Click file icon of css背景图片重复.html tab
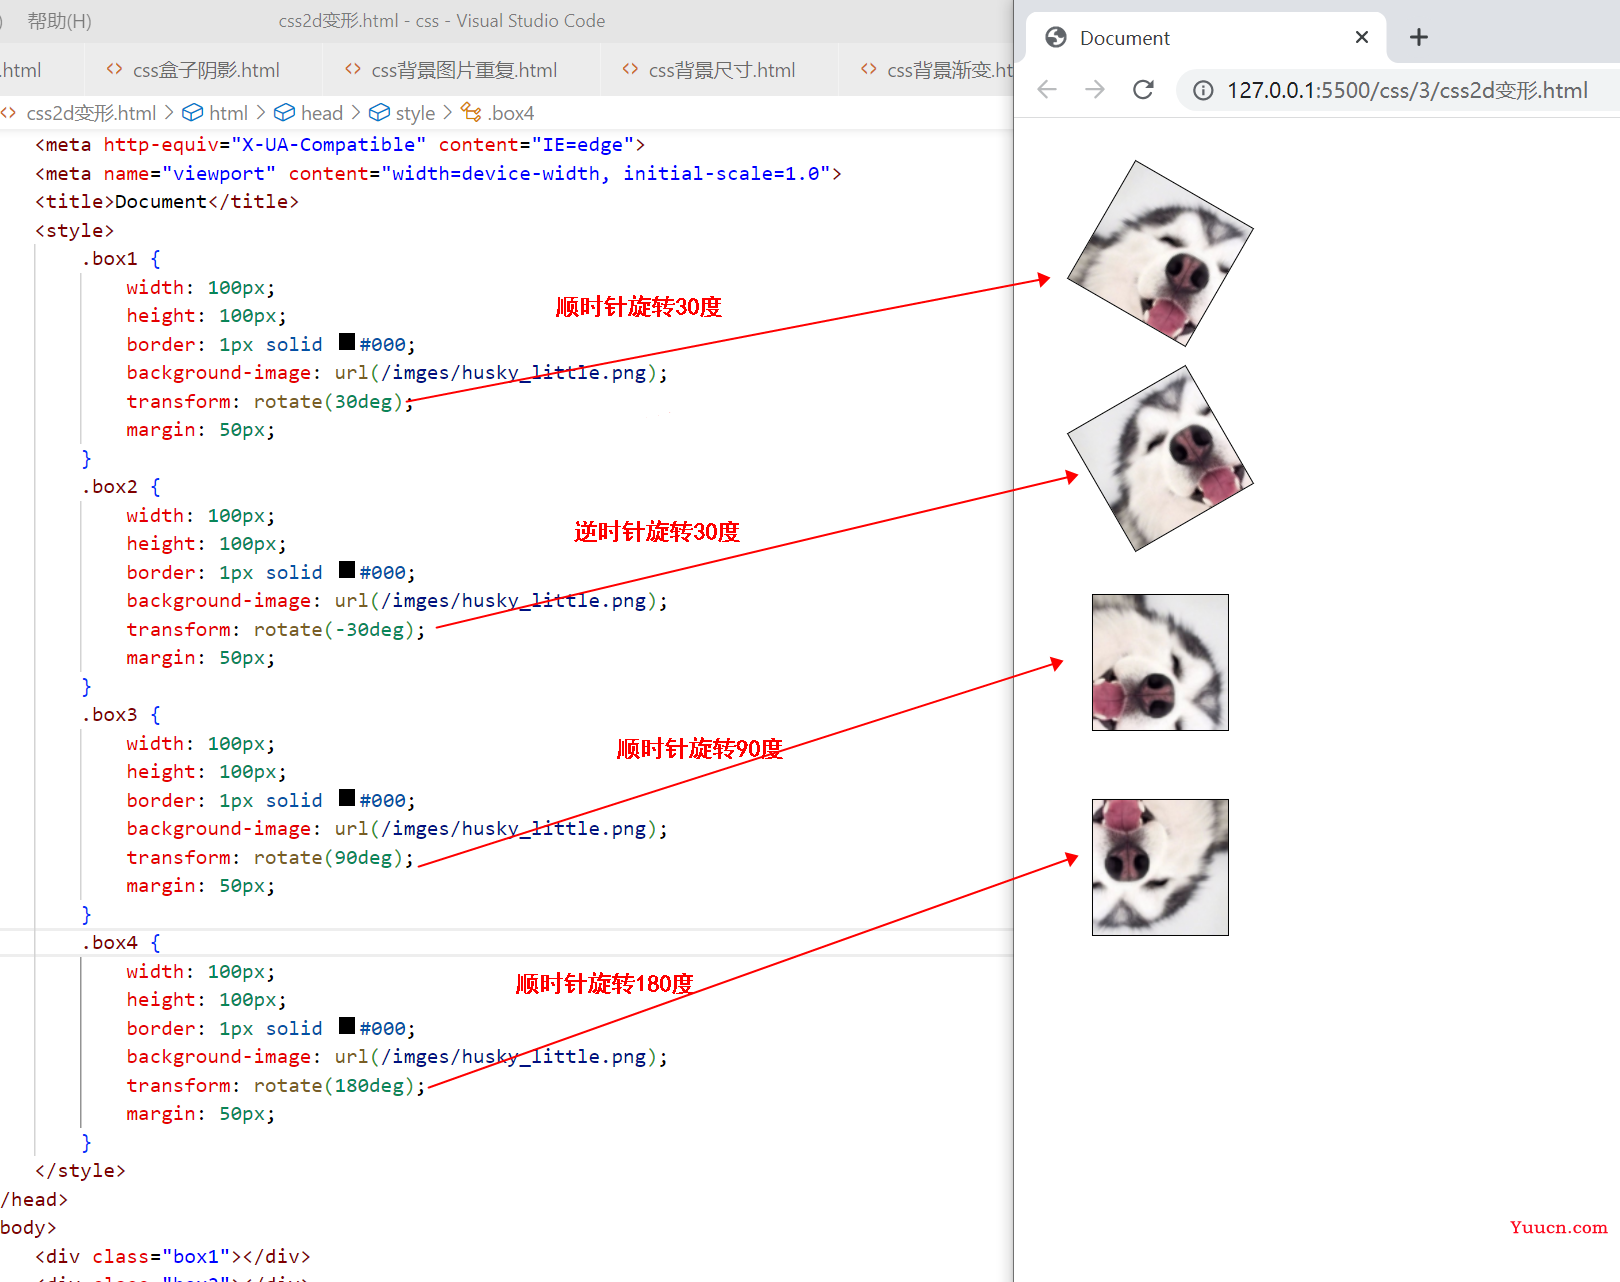 click(353, 70)
